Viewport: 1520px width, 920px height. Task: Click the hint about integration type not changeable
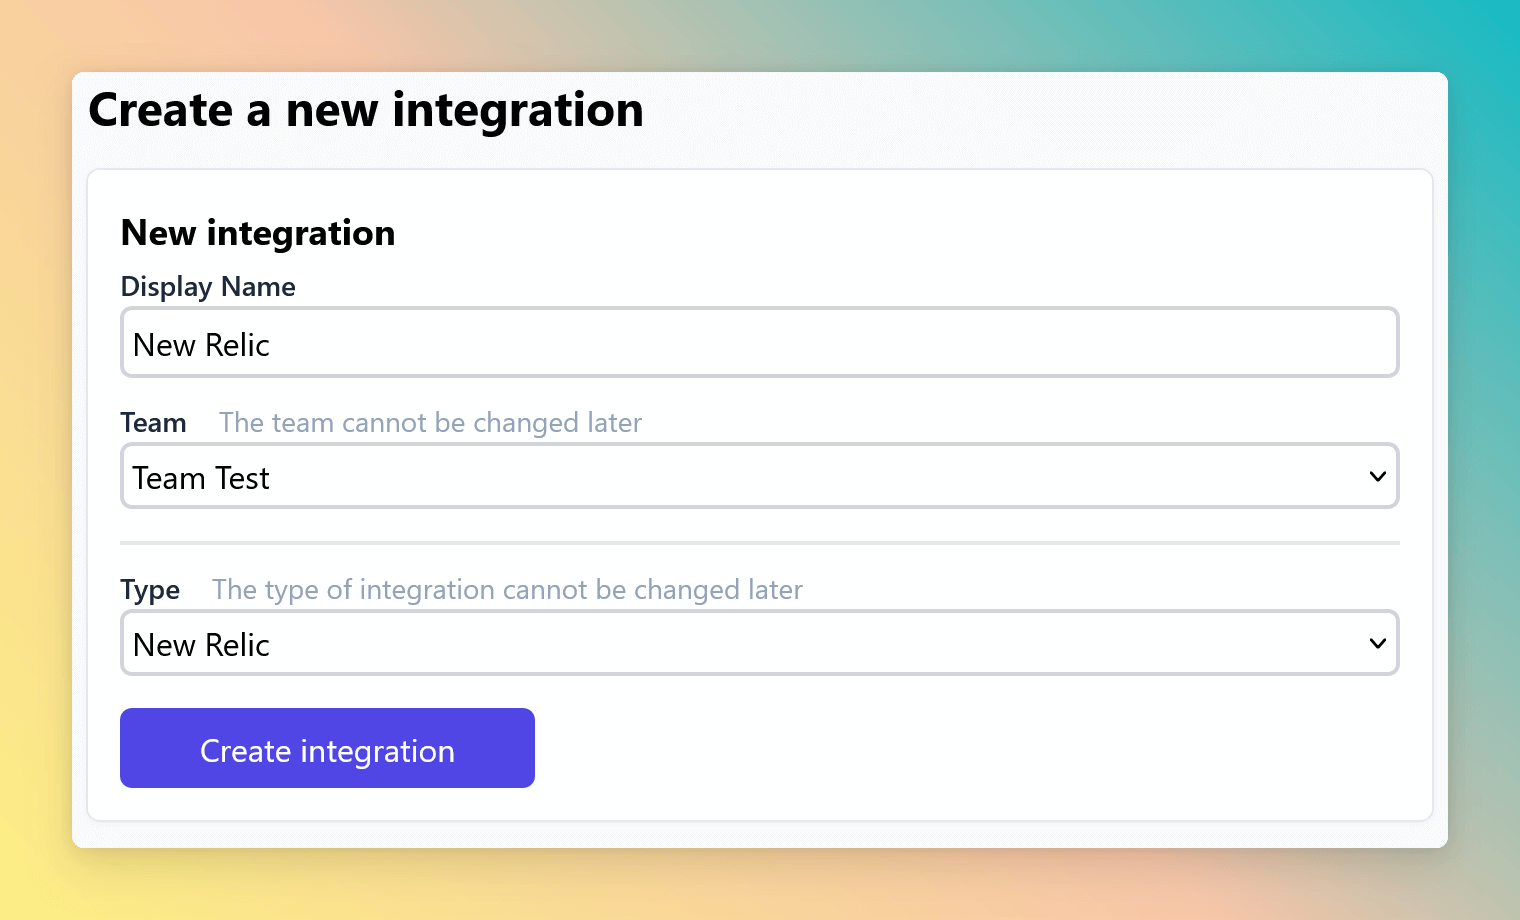pyautogui.click(x=507, y=590)
